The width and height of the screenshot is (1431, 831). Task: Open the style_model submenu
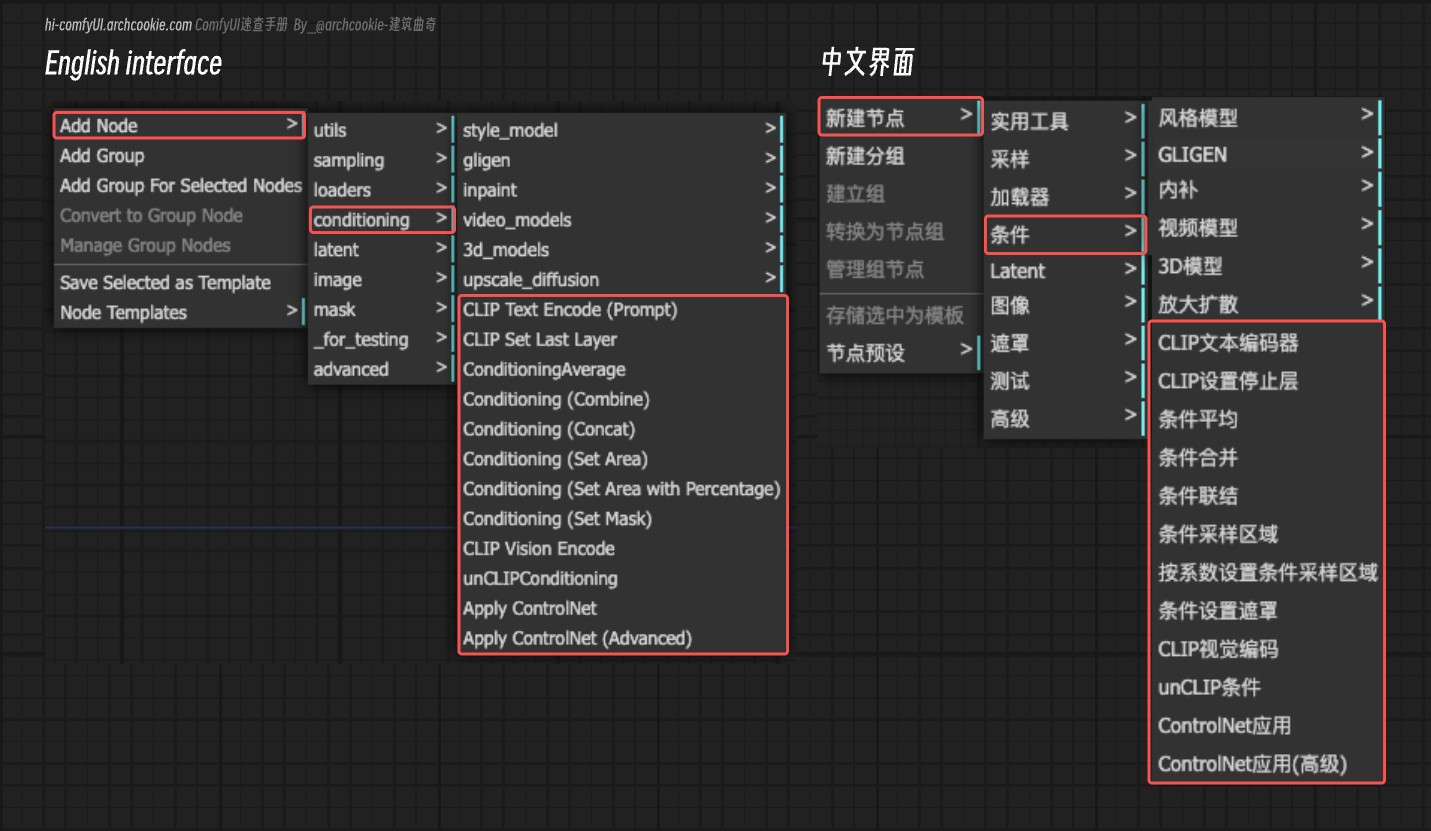(x=620, y=130)
